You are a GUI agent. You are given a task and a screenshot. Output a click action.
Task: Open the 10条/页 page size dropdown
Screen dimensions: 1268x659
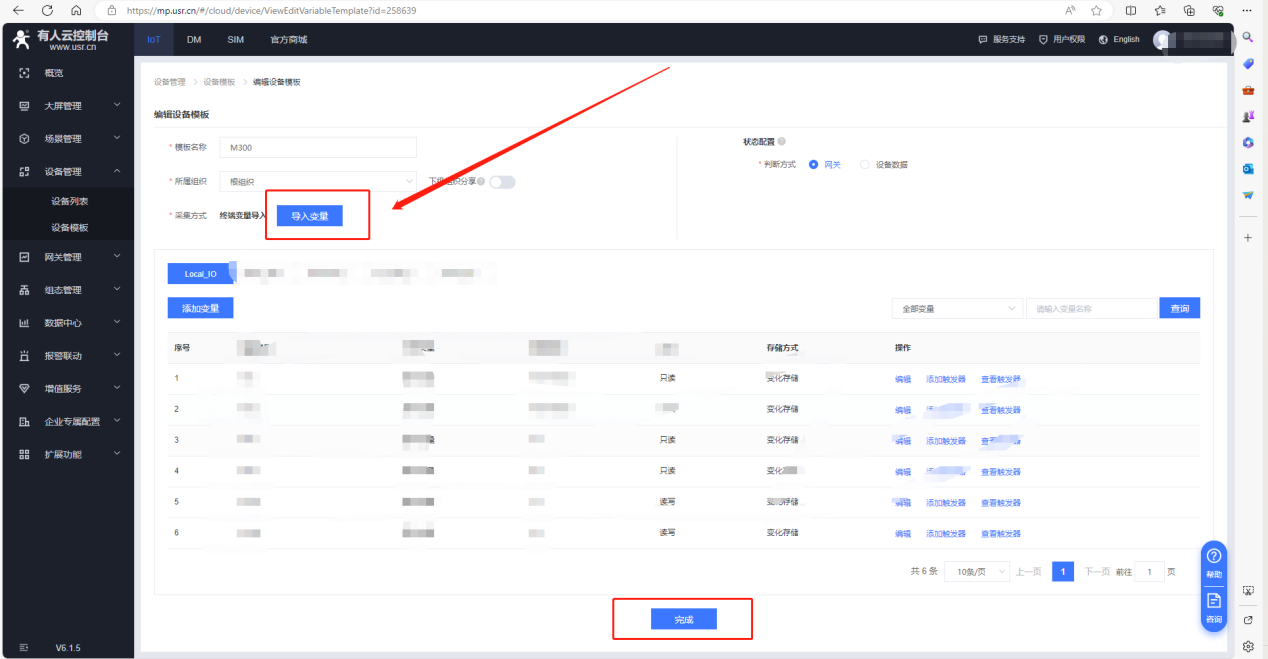tap(974, 572)
